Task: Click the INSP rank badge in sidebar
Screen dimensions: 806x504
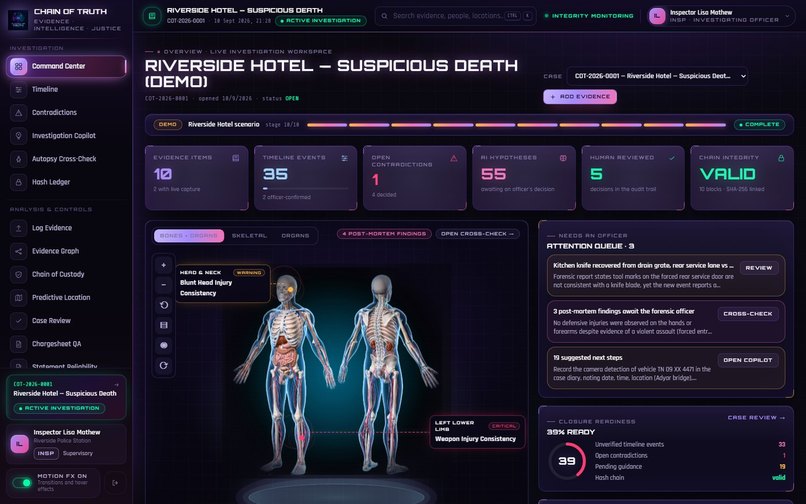Action: (46, 454)
